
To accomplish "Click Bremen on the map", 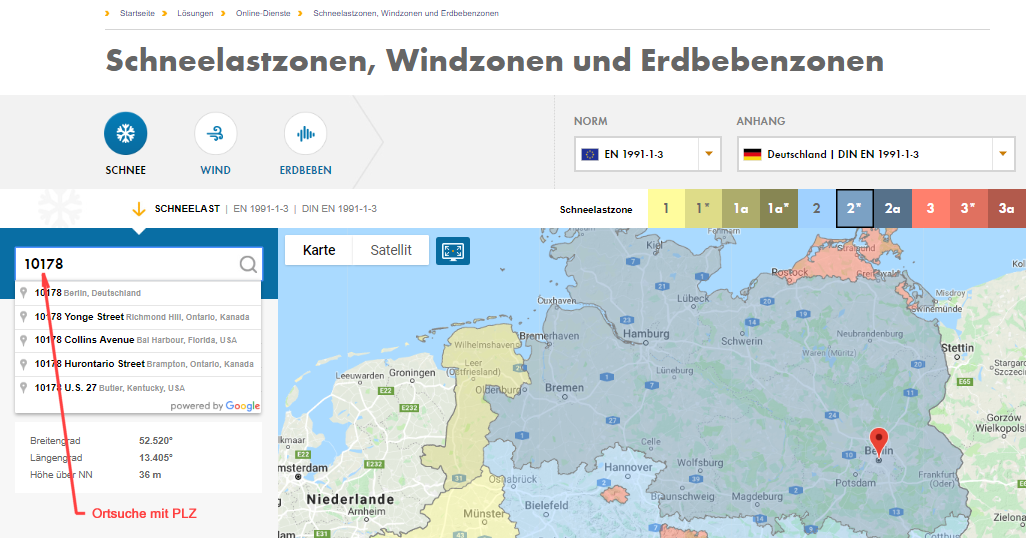I will point(564,388).
